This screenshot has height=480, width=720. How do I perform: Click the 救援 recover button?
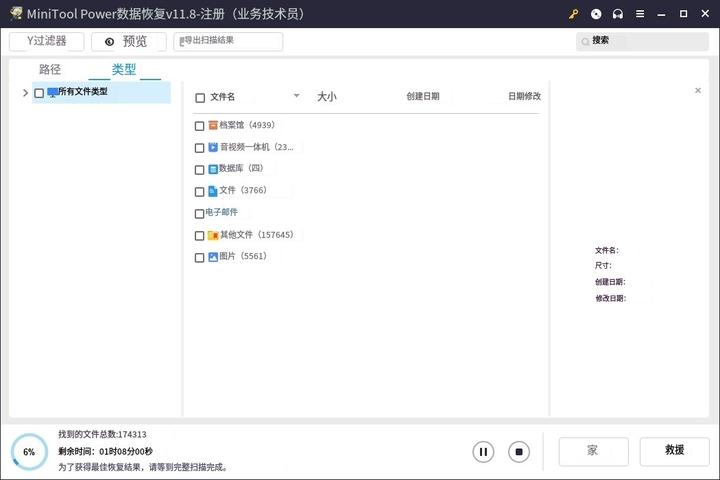pyautogui.click(x=674, y=451)
